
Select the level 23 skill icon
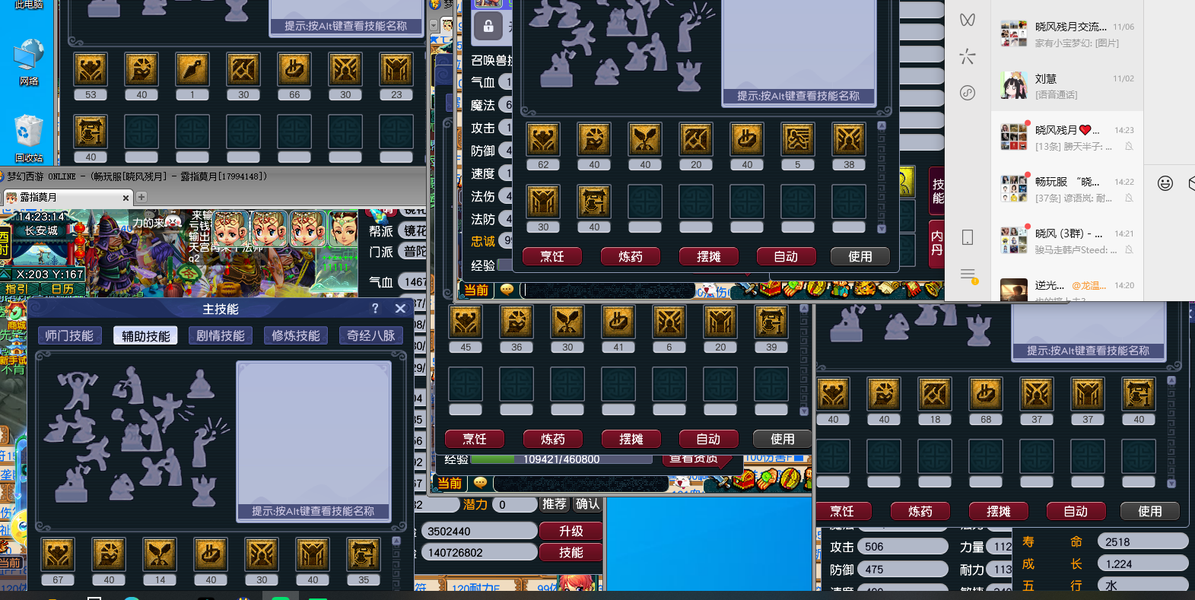396,69
